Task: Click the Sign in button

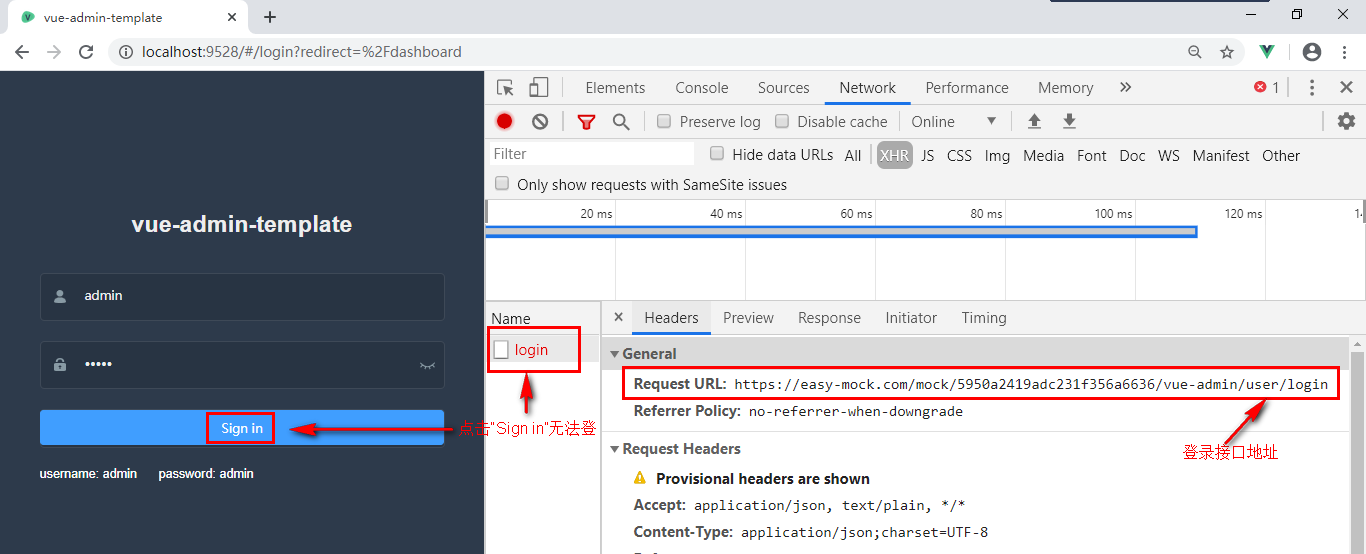Action: 242,427
